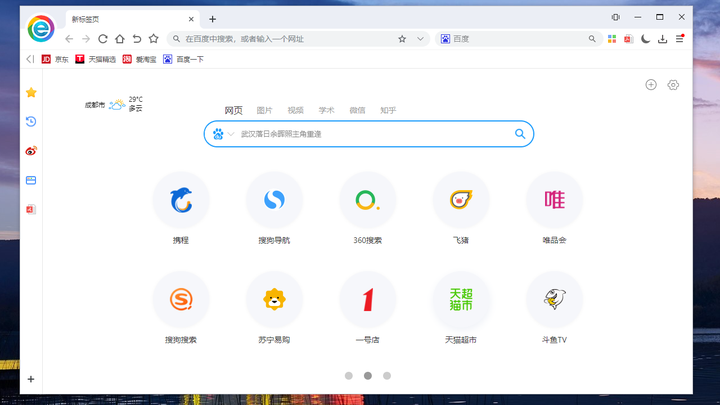Click the 360 browser logo avatar
This screenshot has height=405, width=720.
(x=41, y=28)
